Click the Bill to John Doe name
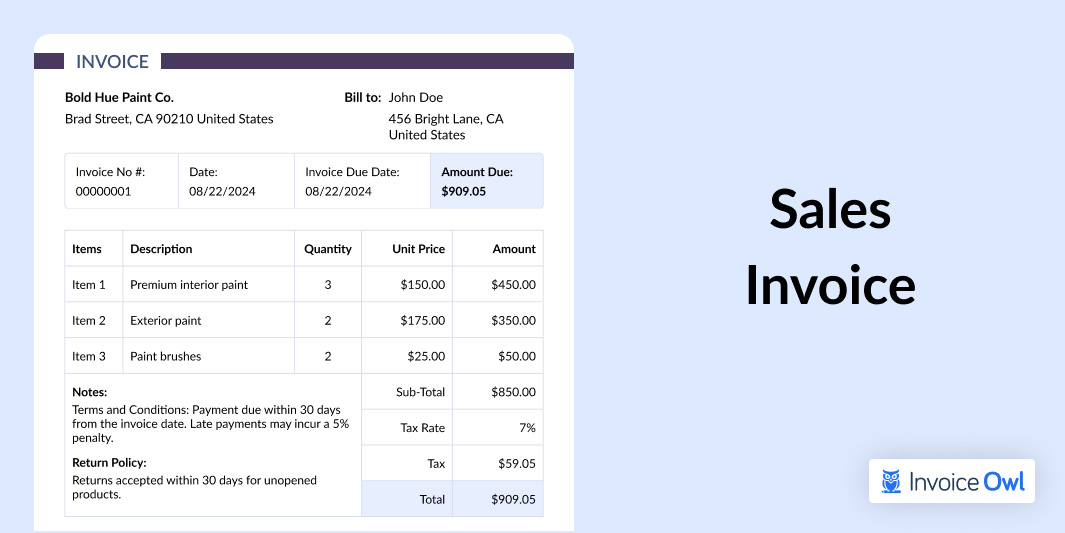1065x533 pixels. (x=415, y=97)
